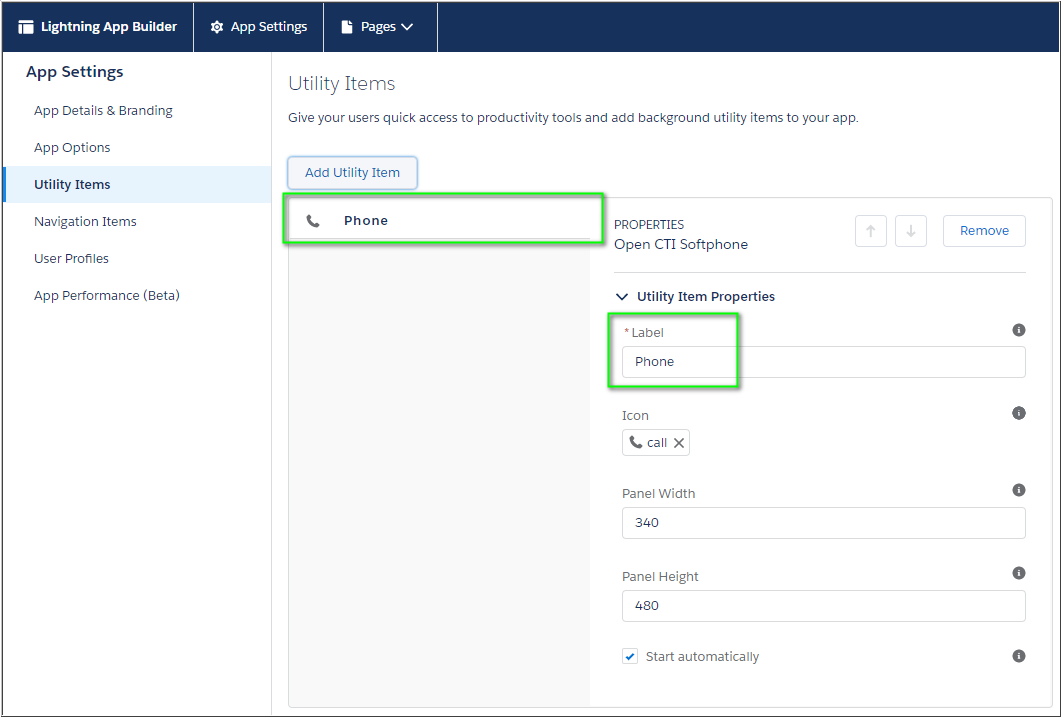1061x717 pixels.
Task: Click the move up arrow button
Action: (x=870, y=231)
